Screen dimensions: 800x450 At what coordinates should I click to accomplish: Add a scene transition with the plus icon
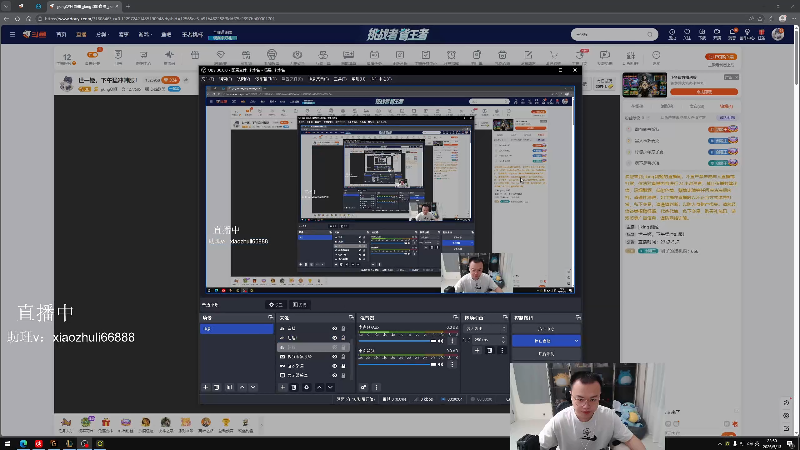[x=477, y=351]
